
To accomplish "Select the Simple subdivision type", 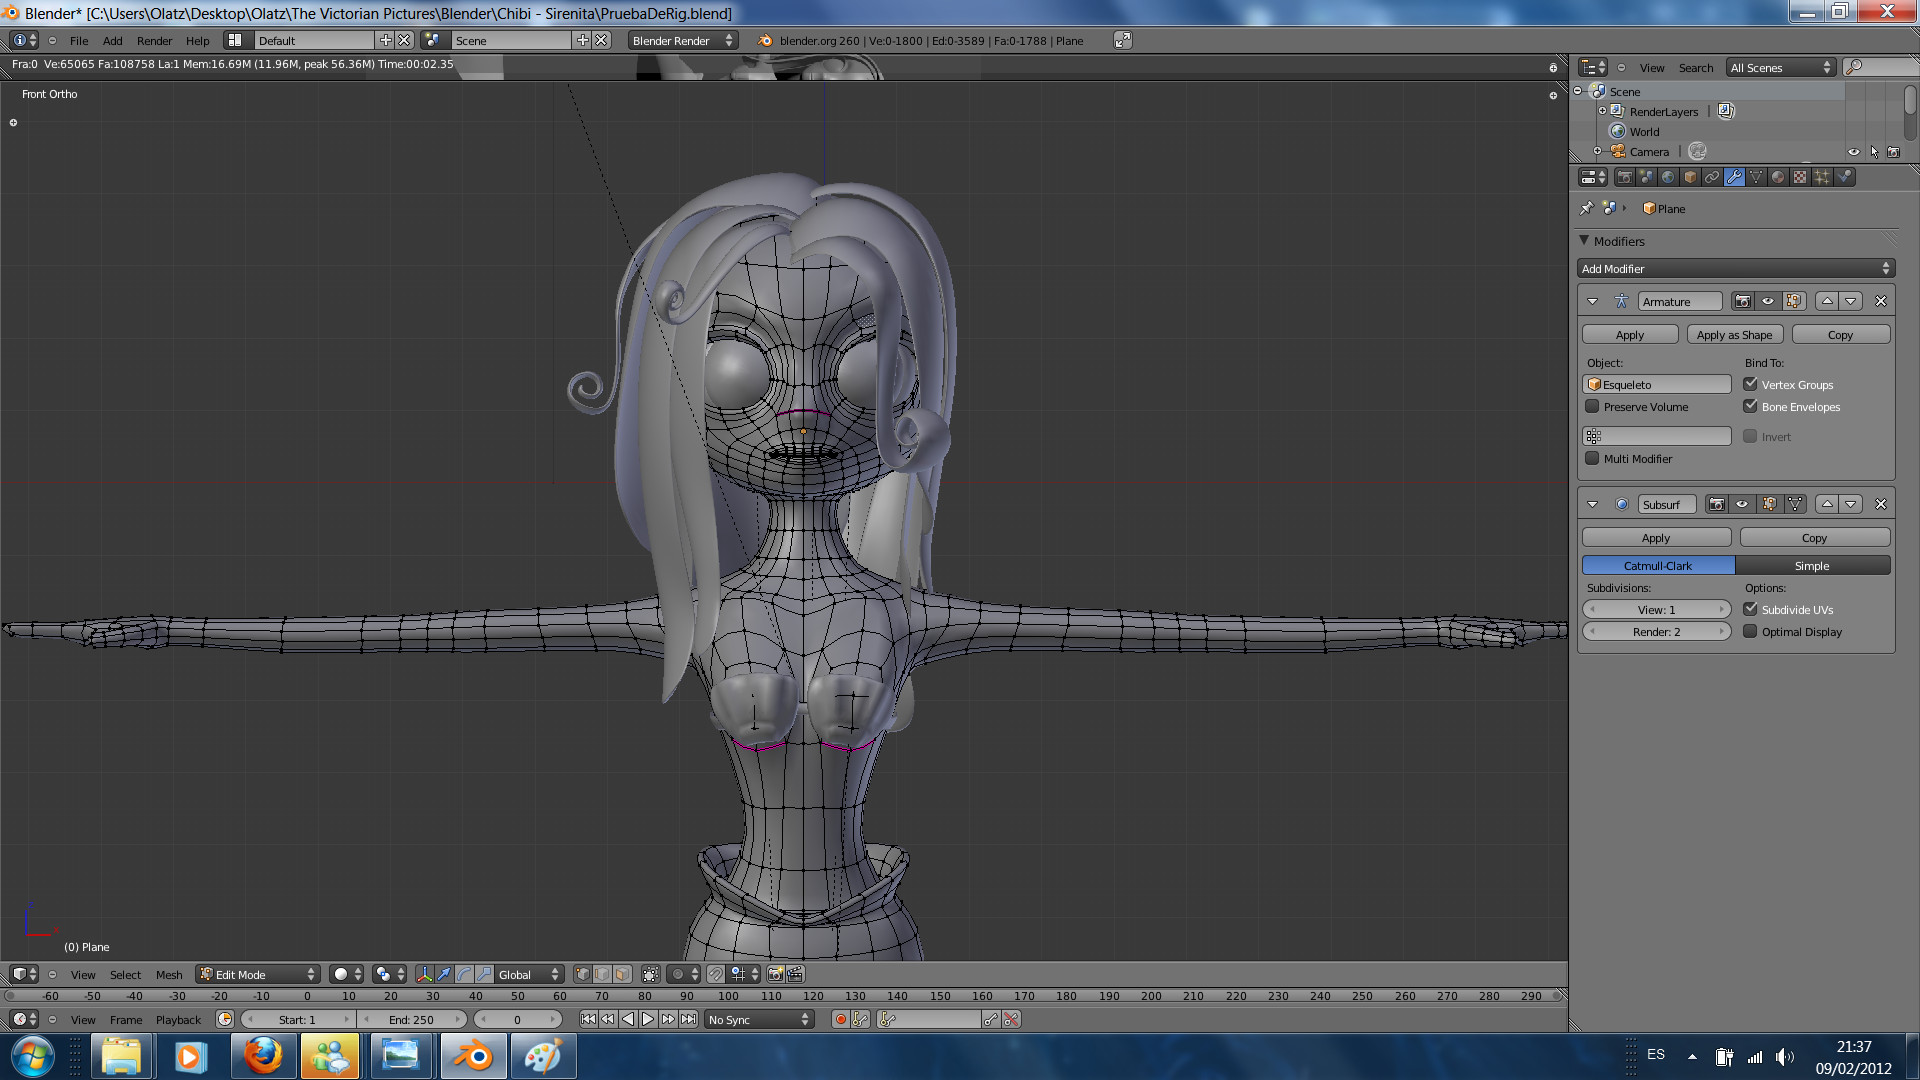I will point(1811,566).
